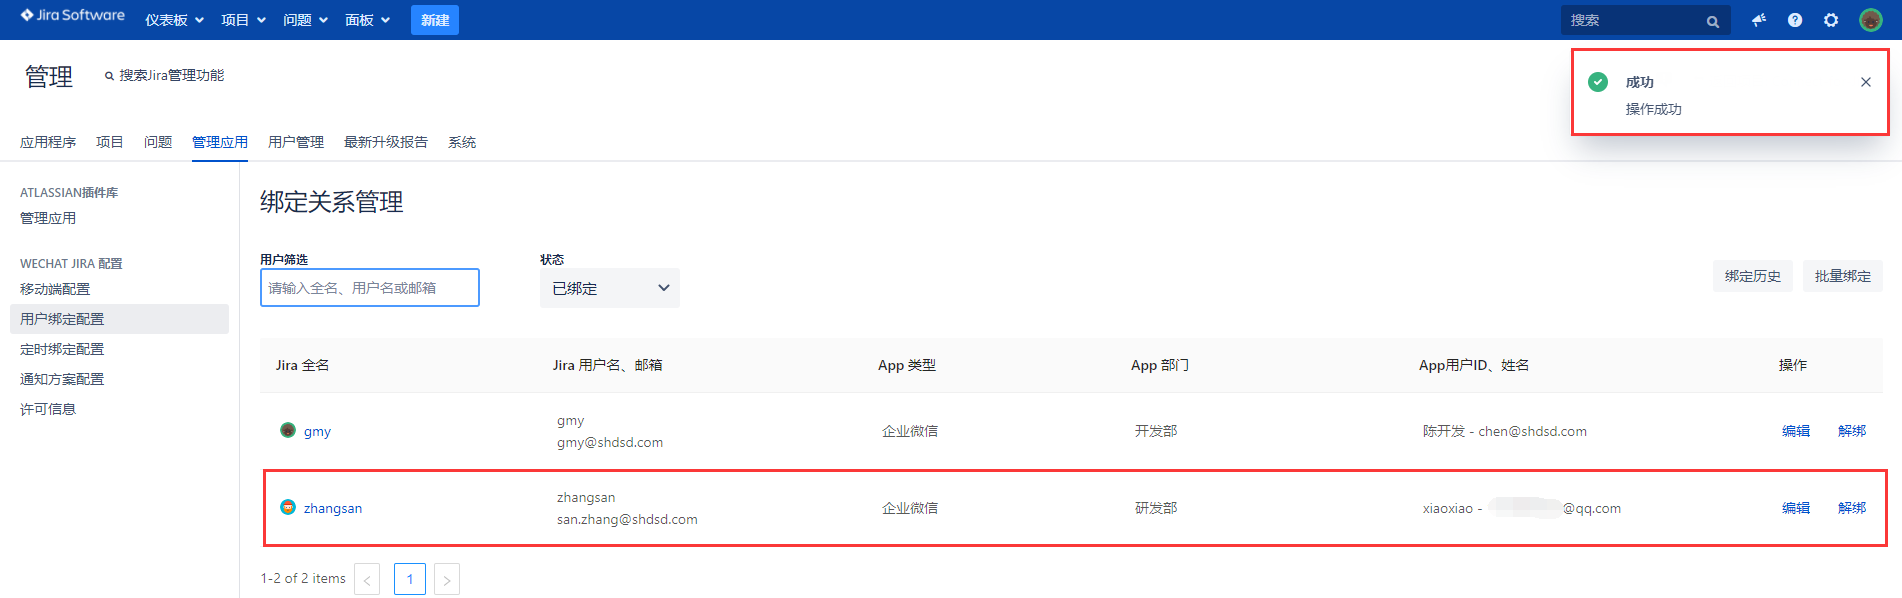Viewport: 1902px width, 598px height.
Task: Open the feedback megaphone icon
Action: pos(1759,20)
